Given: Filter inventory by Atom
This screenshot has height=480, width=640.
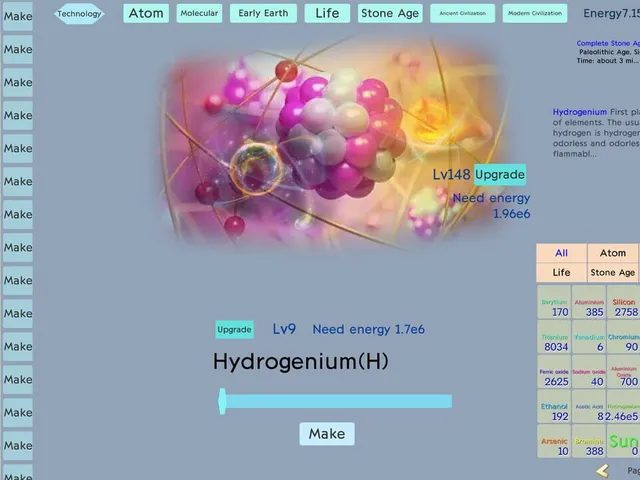Looking at the screenshot, I should 613,253.
